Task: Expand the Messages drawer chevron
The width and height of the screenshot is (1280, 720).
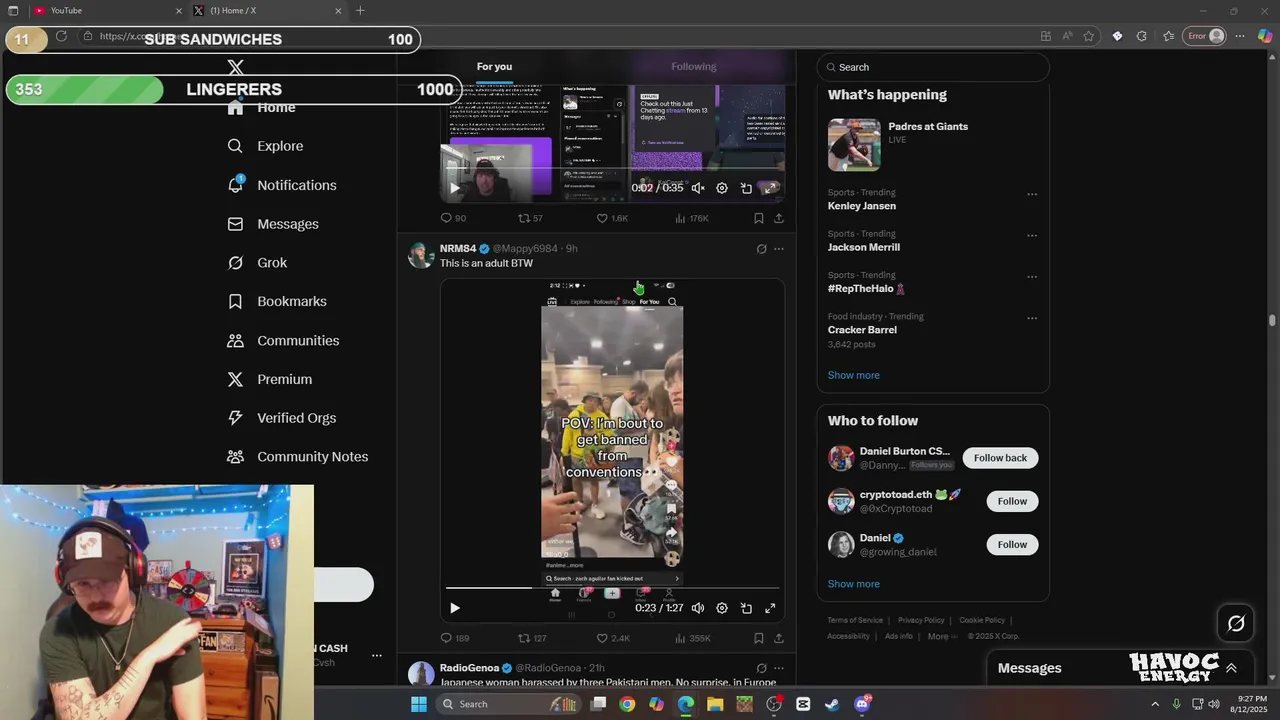Action: click(x=1231, y=668)
